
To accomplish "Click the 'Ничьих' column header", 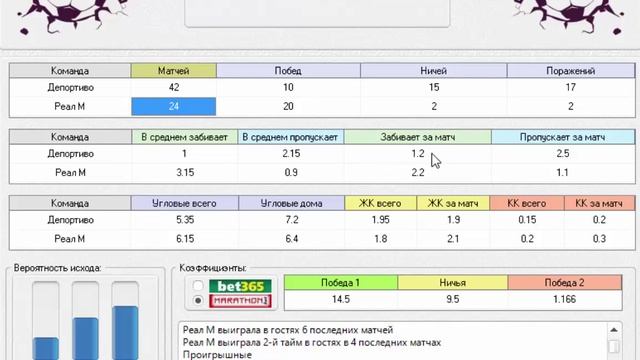I will point(433,71).
